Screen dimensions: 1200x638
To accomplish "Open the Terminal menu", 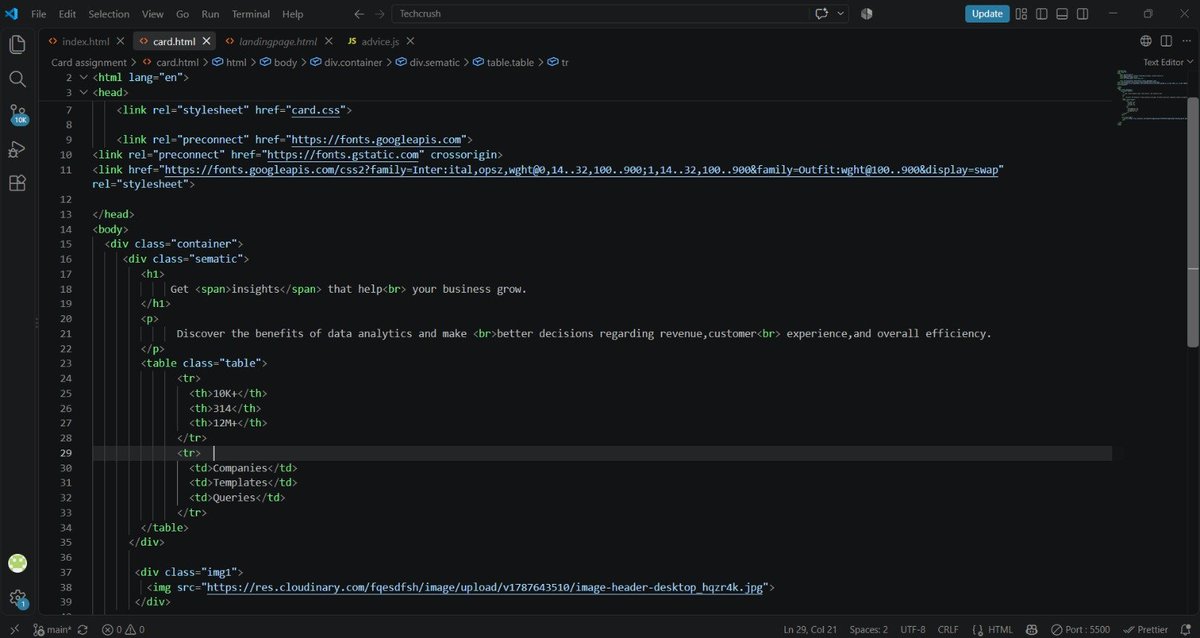I will [x=251, y=14].
